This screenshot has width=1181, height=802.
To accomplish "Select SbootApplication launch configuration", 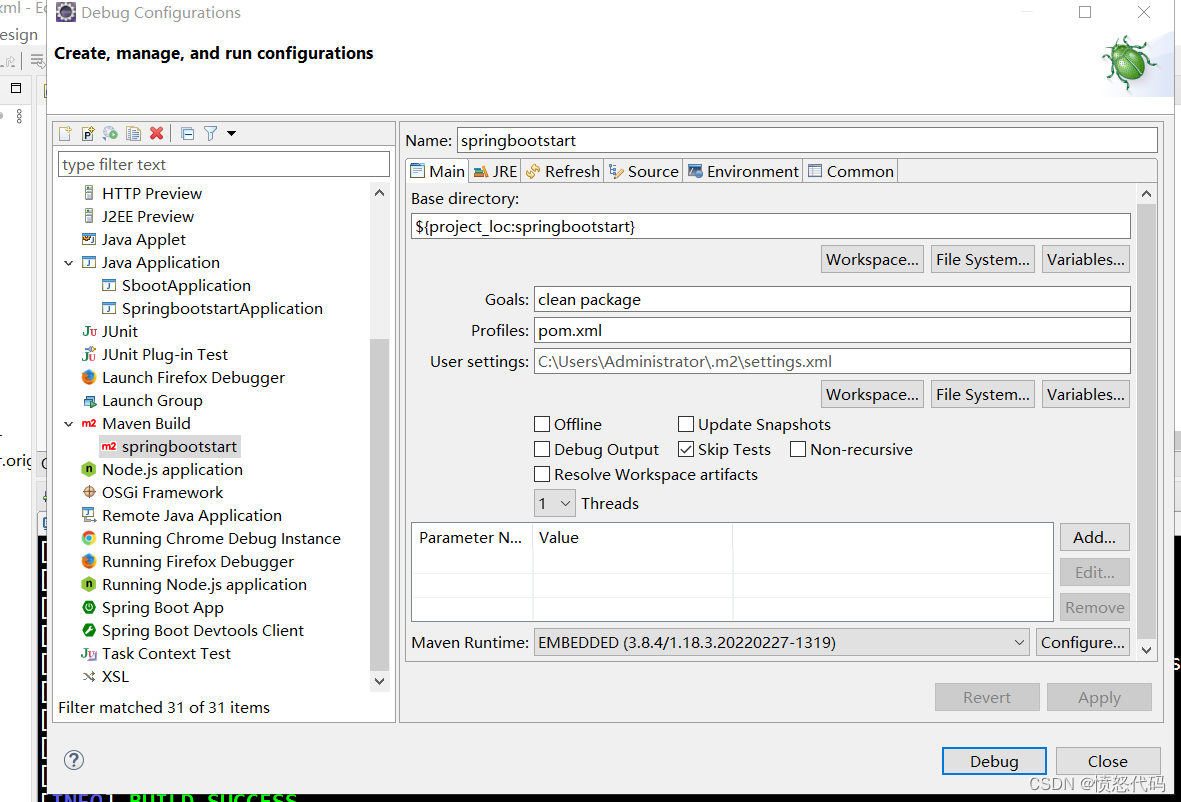I will (186, 285).
